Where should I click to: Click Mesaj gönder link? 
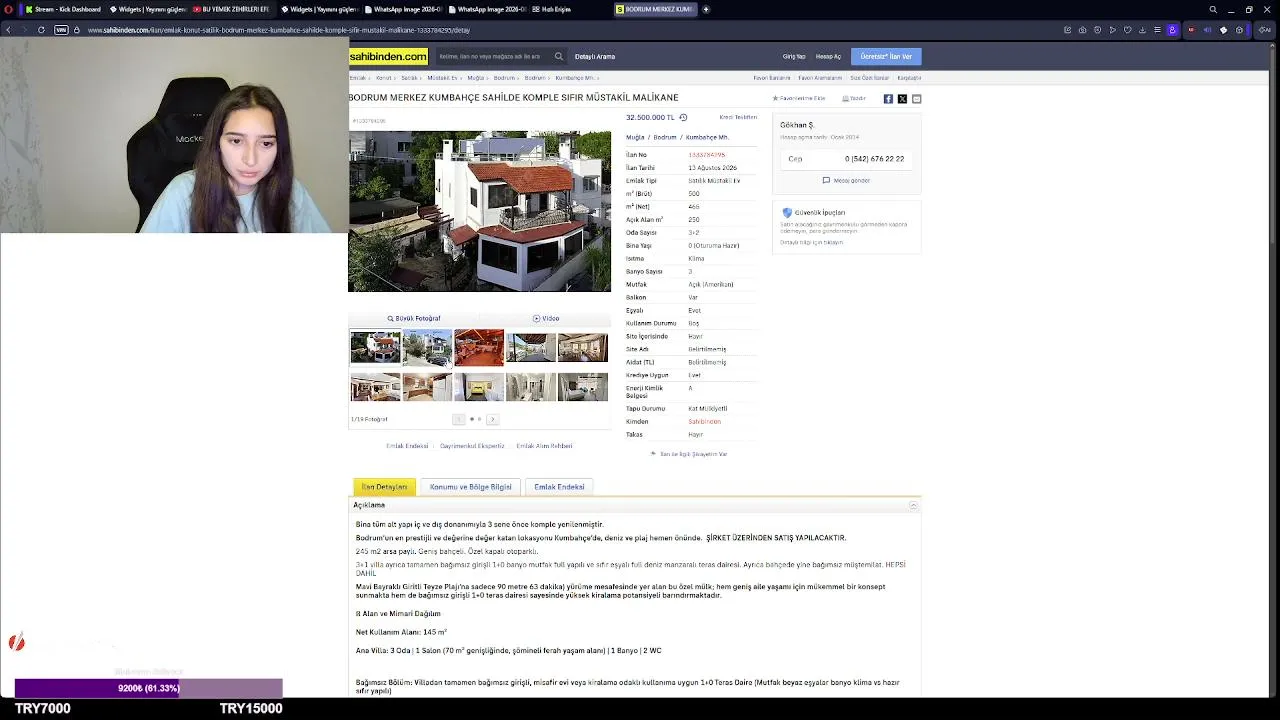pyautogui.click(x=846, y=181)
